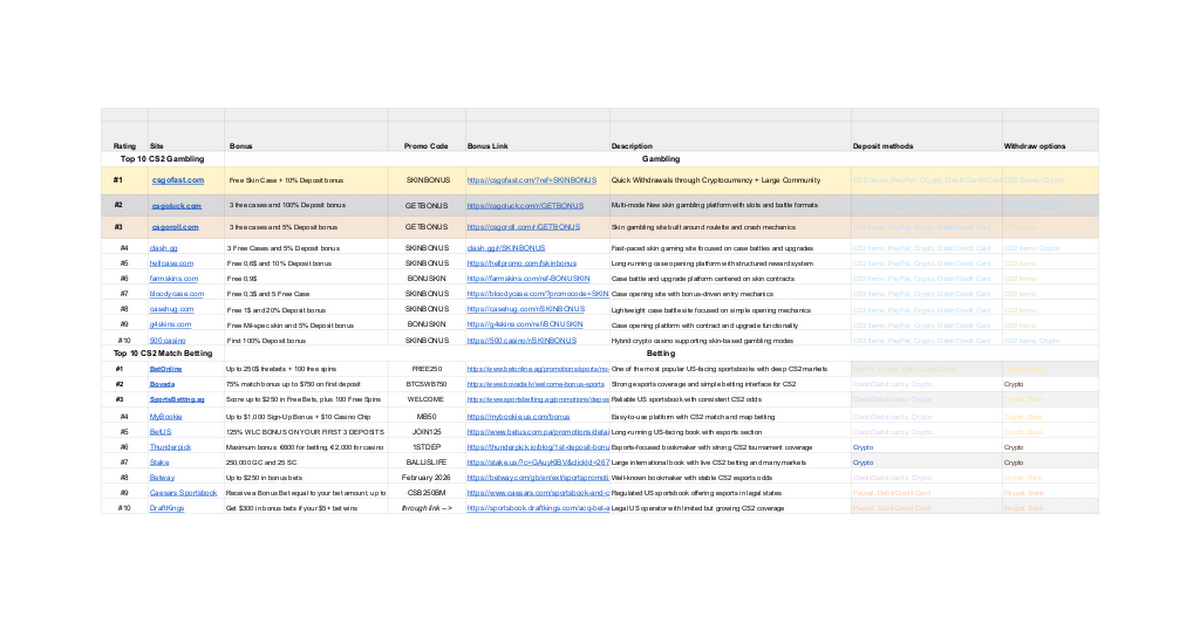Click the Withdraw options header cell
1200x630 pixels.
click(x=1034, y=146)
